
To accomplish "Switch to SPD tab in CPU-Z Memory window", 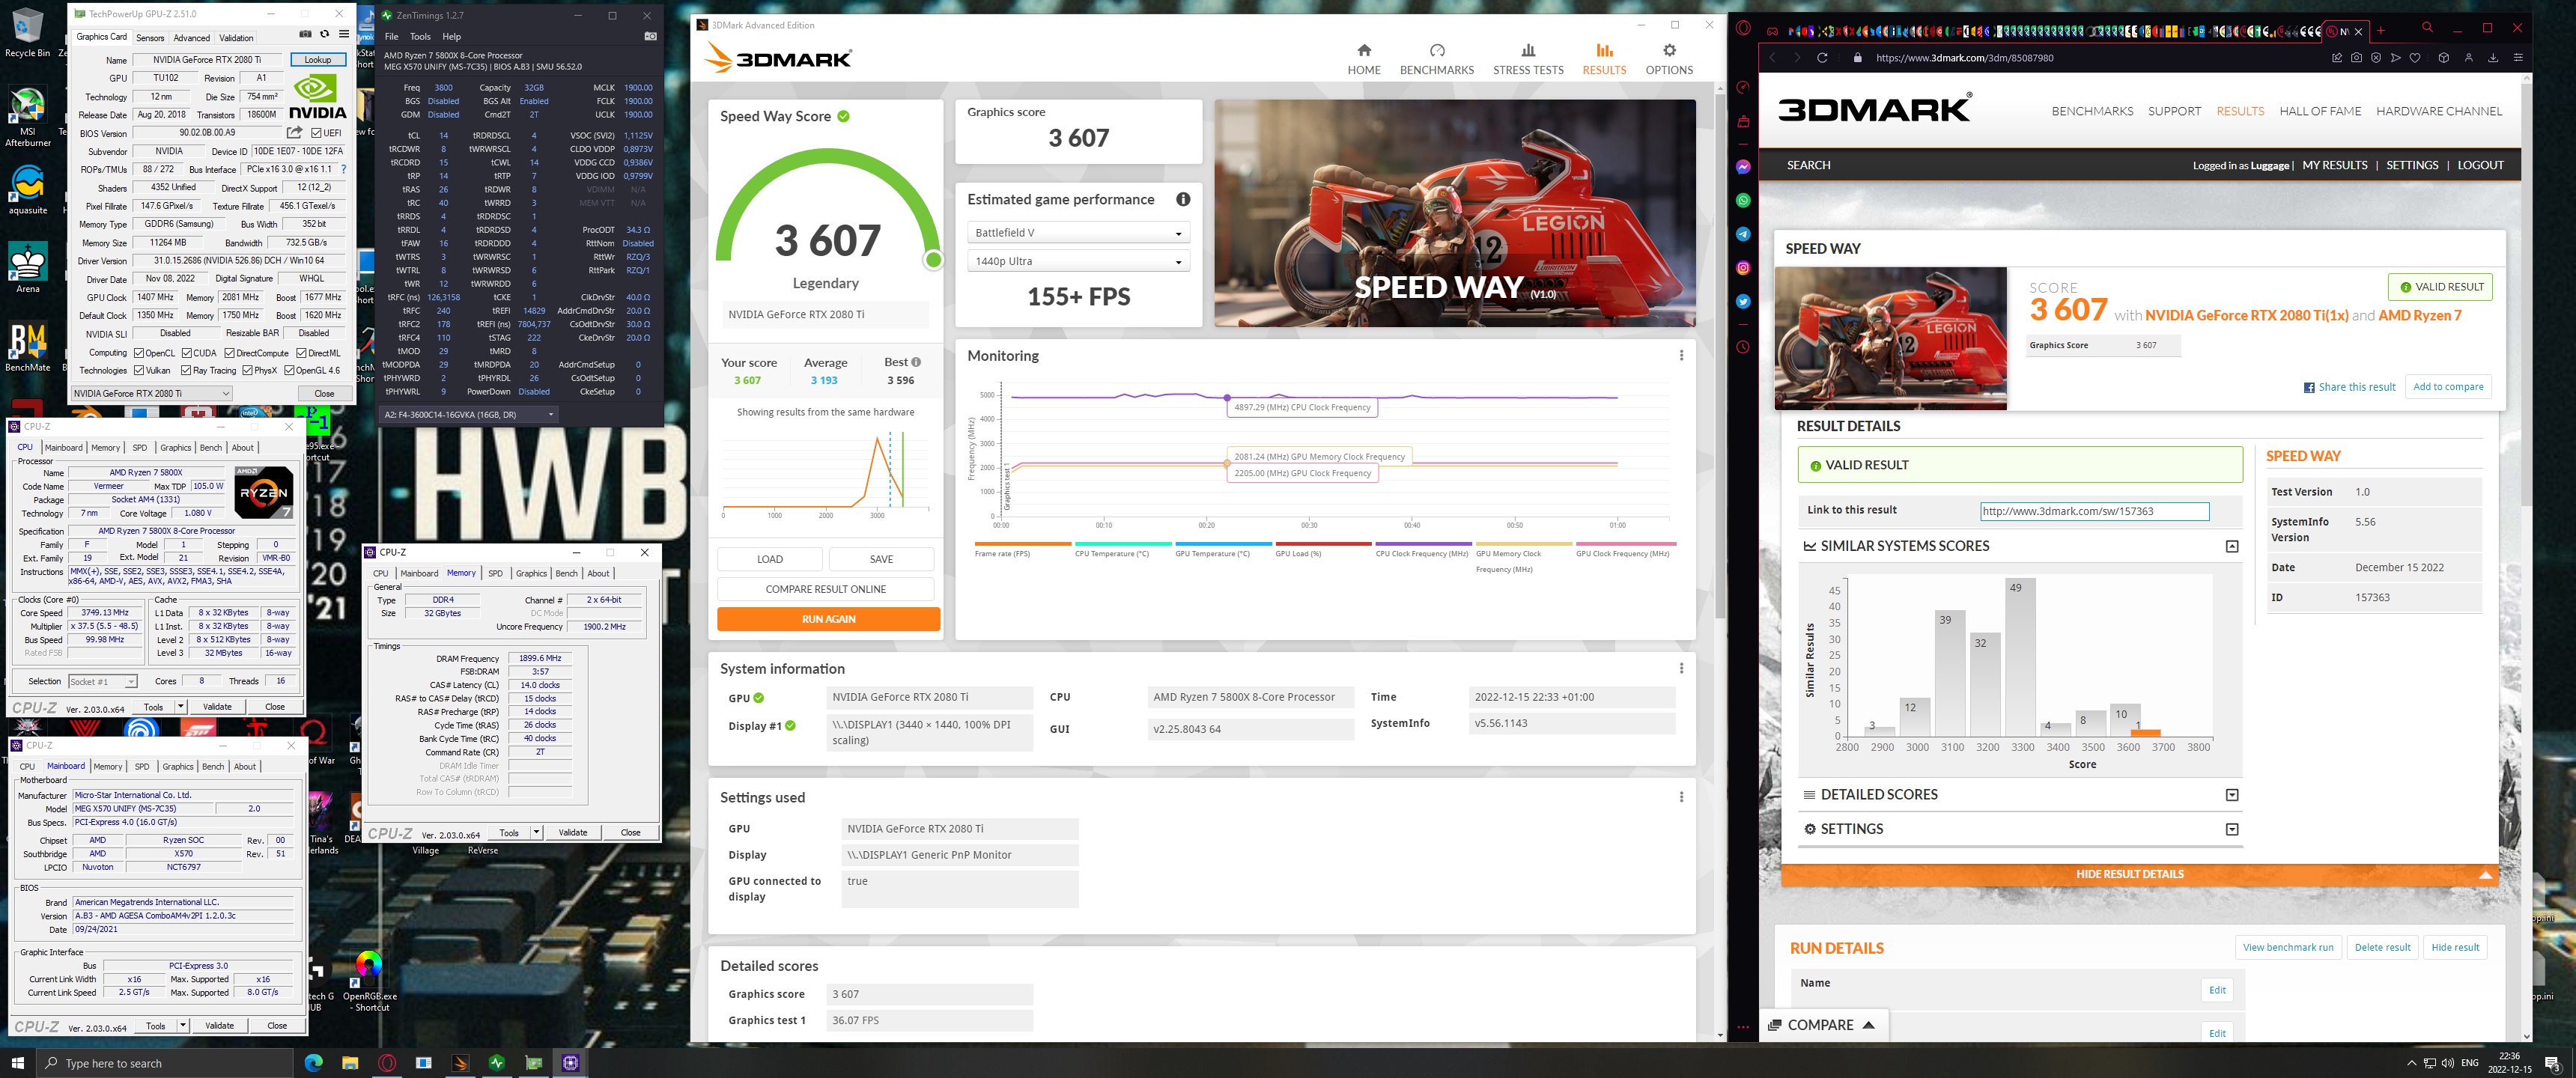I will (495, 573).
